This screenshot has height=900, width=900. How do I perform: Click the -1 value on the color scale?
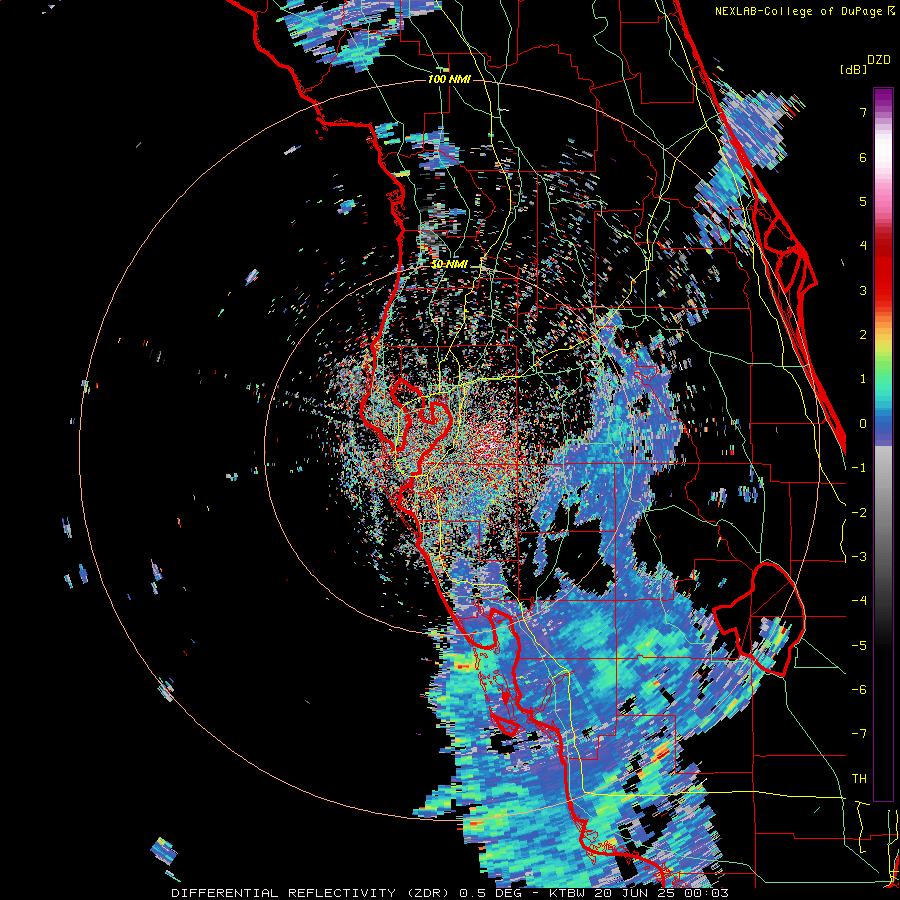(859, 468)
